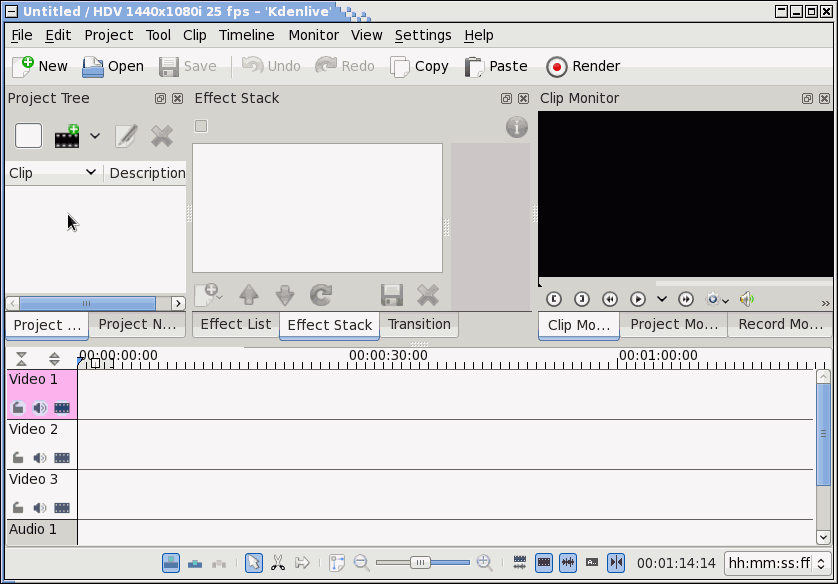838x584 pixels.
Task: Open the File menu
Action: pyautogui.click(x=22, y=35)
